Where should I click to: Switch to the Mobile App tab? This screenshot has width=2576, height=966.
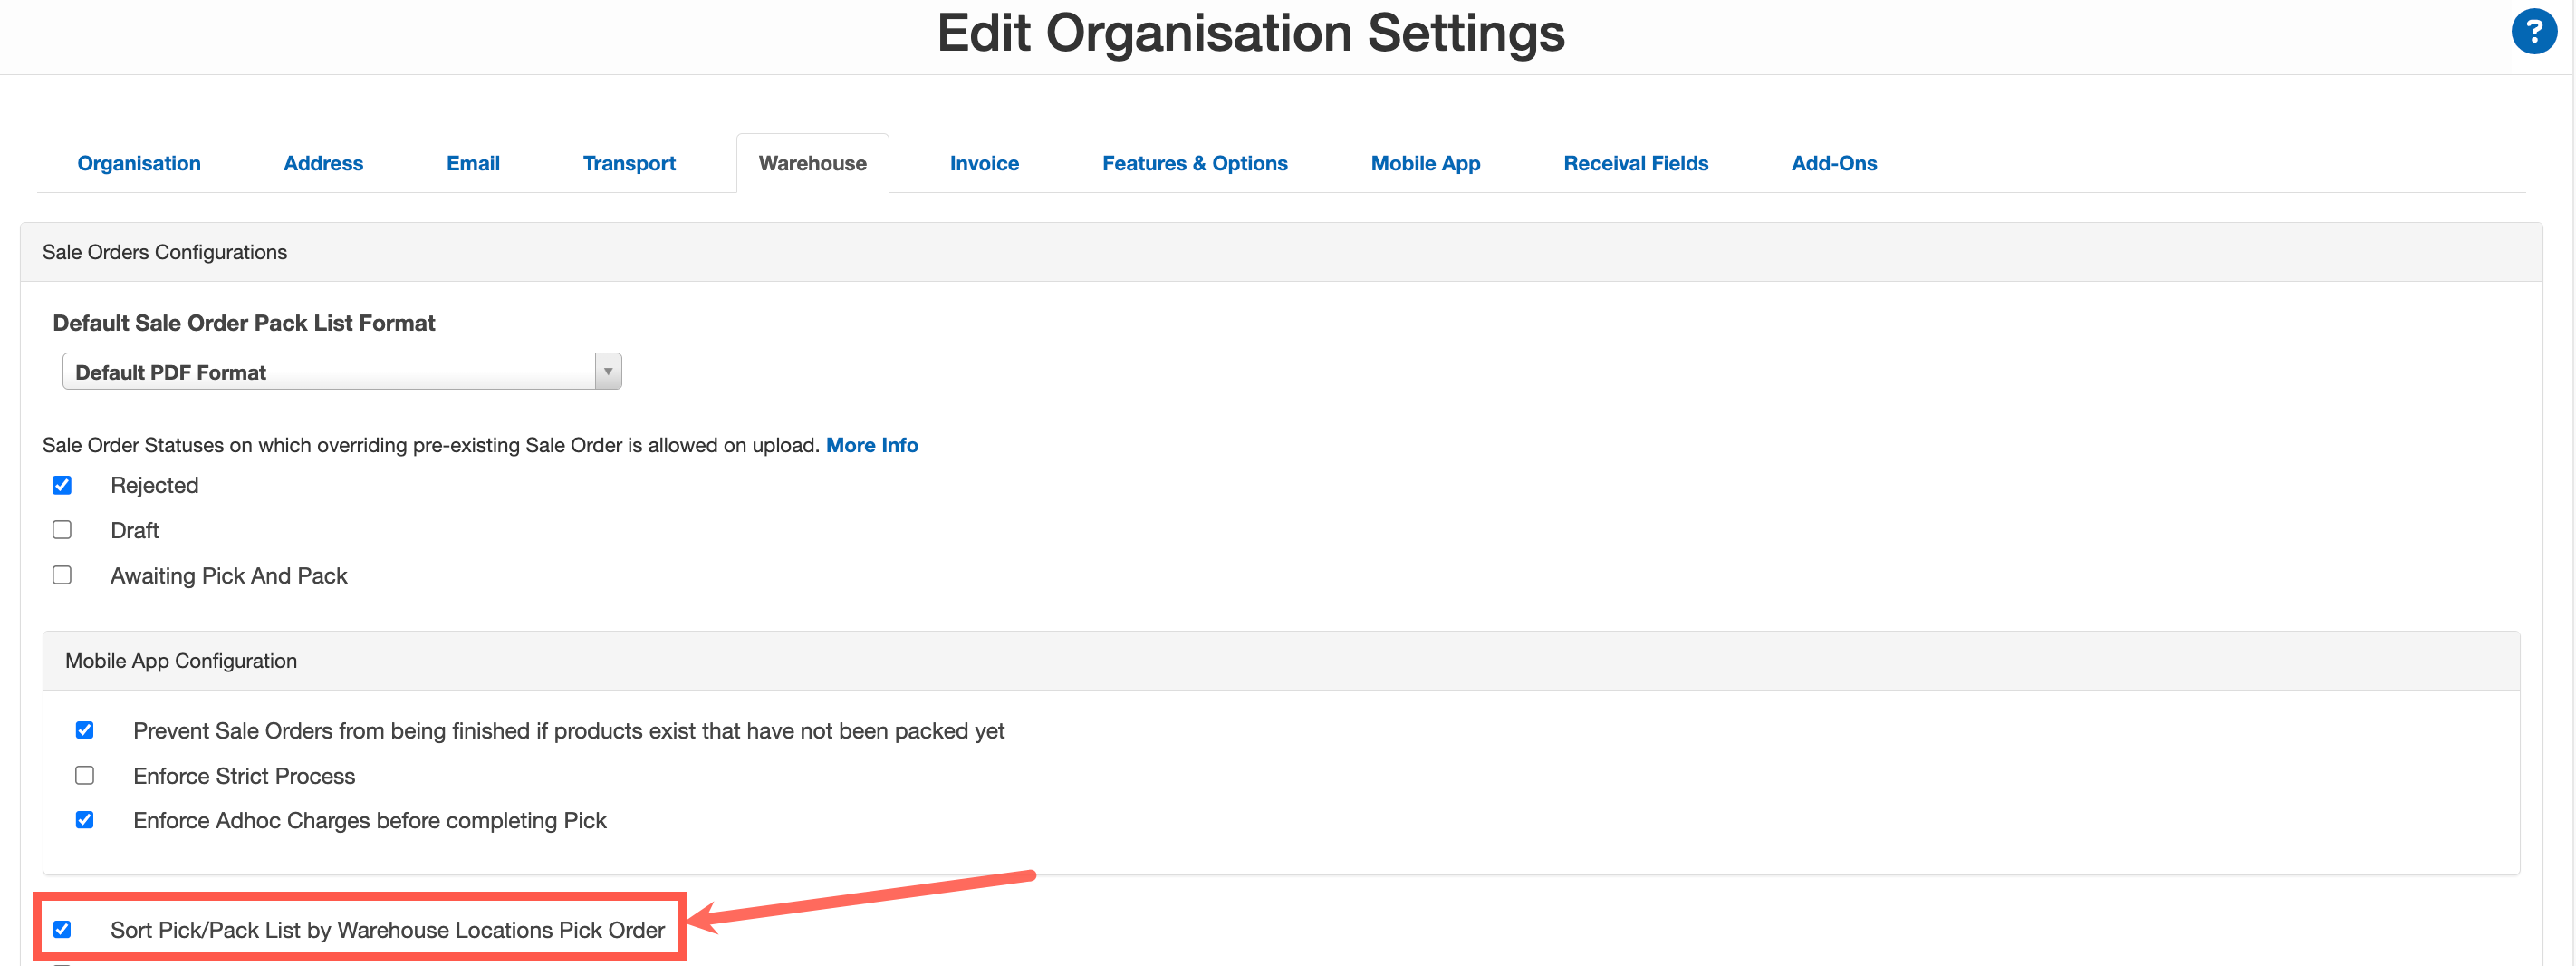(1425, 163)
